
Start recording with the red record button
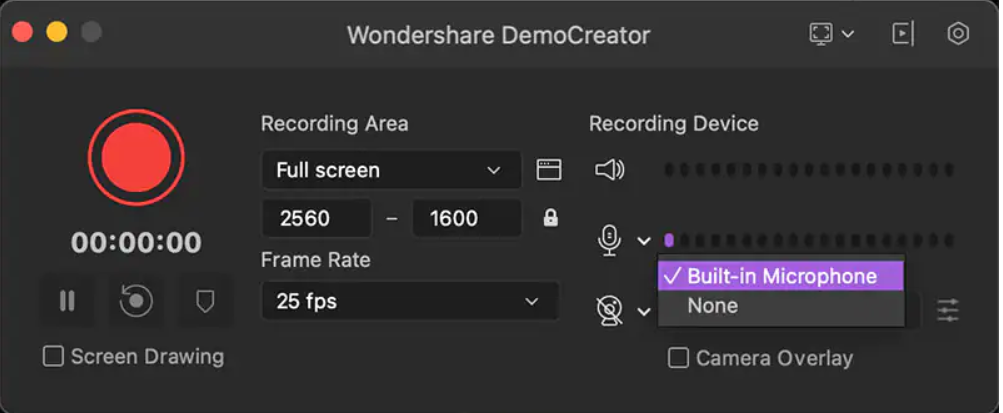[x=136, y=157]
